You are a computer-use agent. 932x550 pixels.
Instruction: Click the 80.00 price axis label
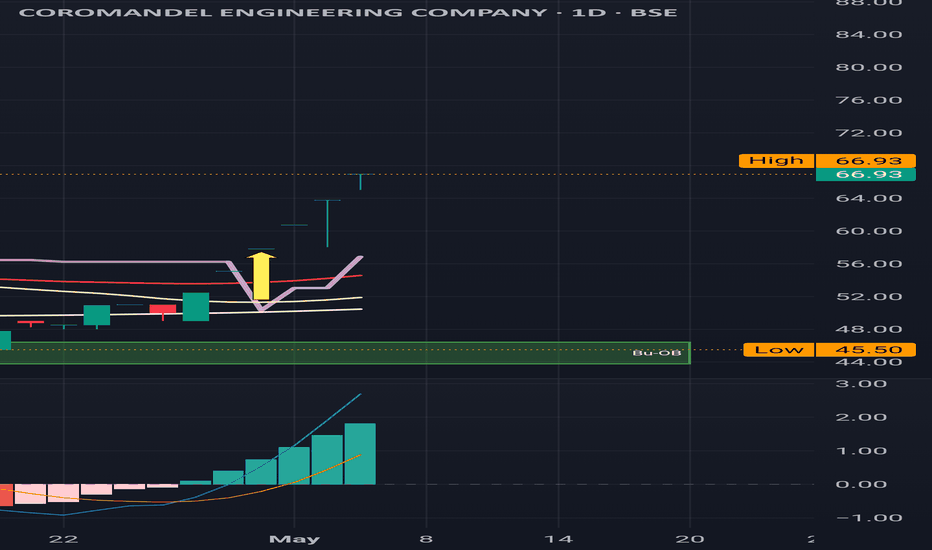coord(869,67)
